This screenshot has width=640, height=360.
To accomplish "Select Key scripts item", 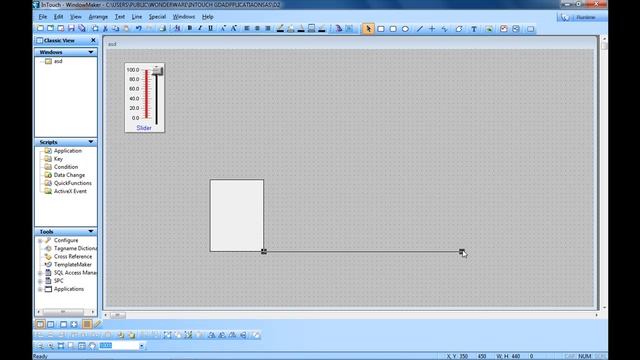I will (58, 159).
